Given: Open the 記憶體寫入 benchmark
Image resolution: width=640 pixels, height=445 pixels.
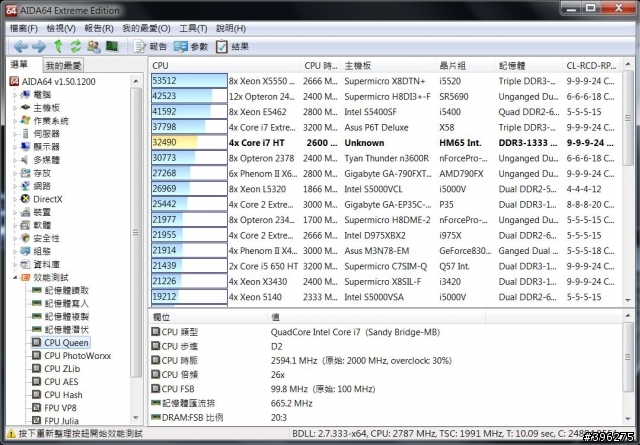Looking at the screenshot, I should pos(60,303).
